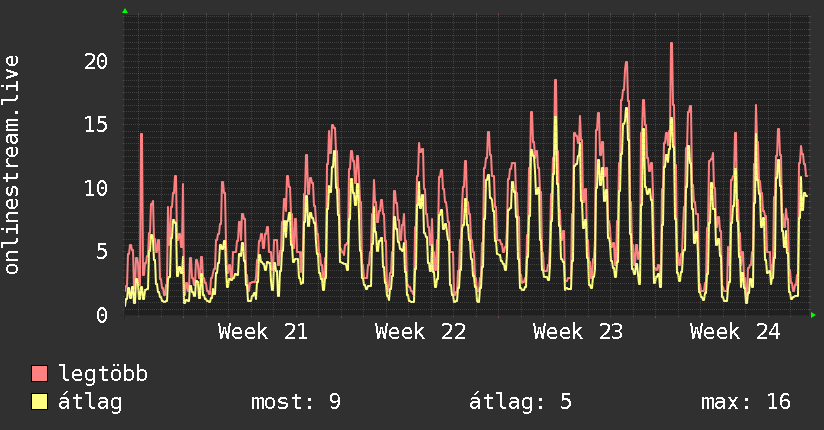Click the 'most: 9' current value
Viewport: 824px width, 430px height.
[296, 402]
